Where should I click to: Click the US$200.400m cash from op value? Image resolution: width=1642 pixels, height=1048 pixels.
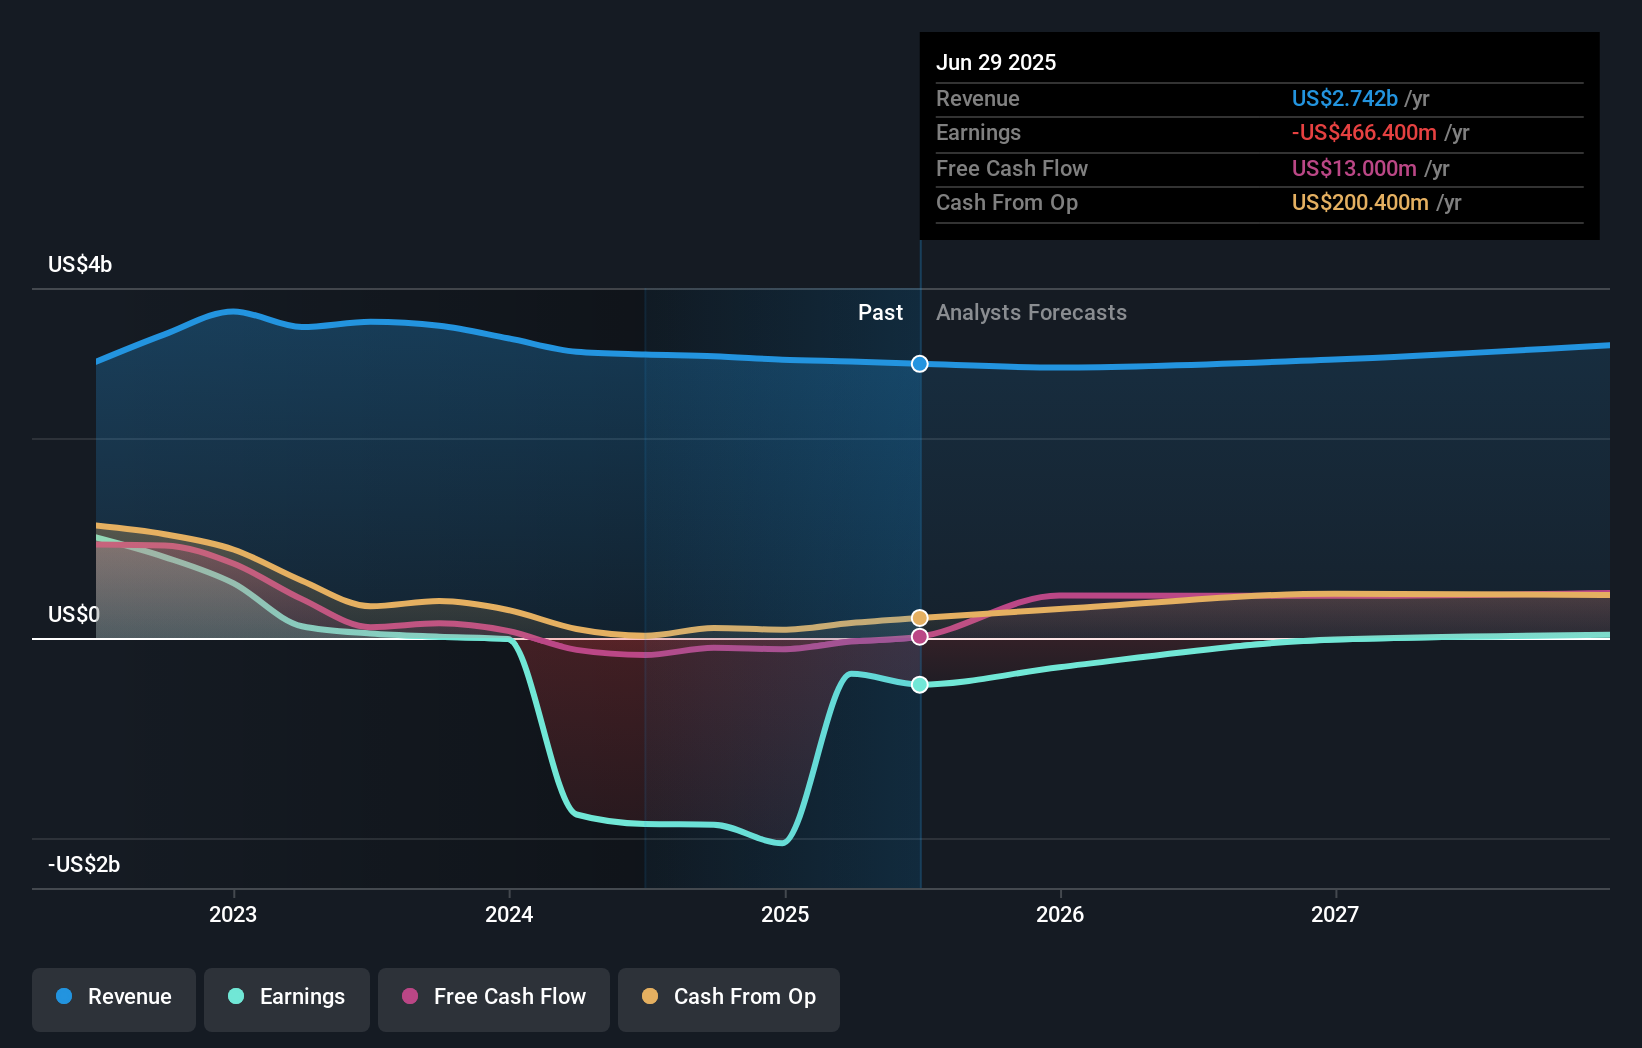click(1360, 203)
